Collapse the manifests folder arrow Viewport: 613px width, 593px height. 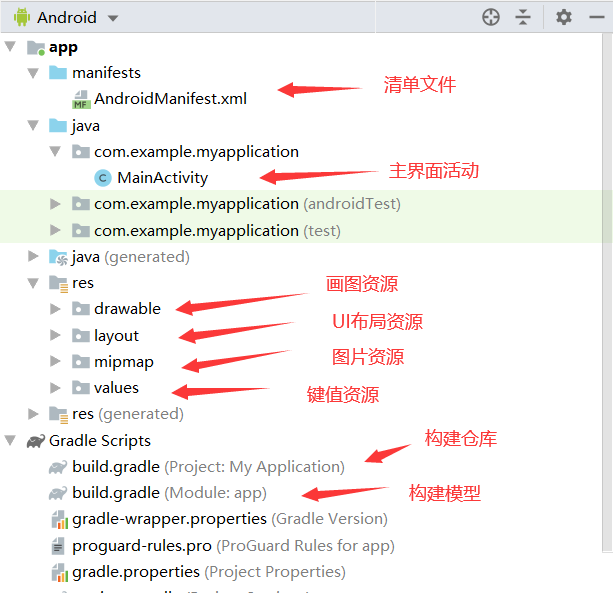point(33,73)
